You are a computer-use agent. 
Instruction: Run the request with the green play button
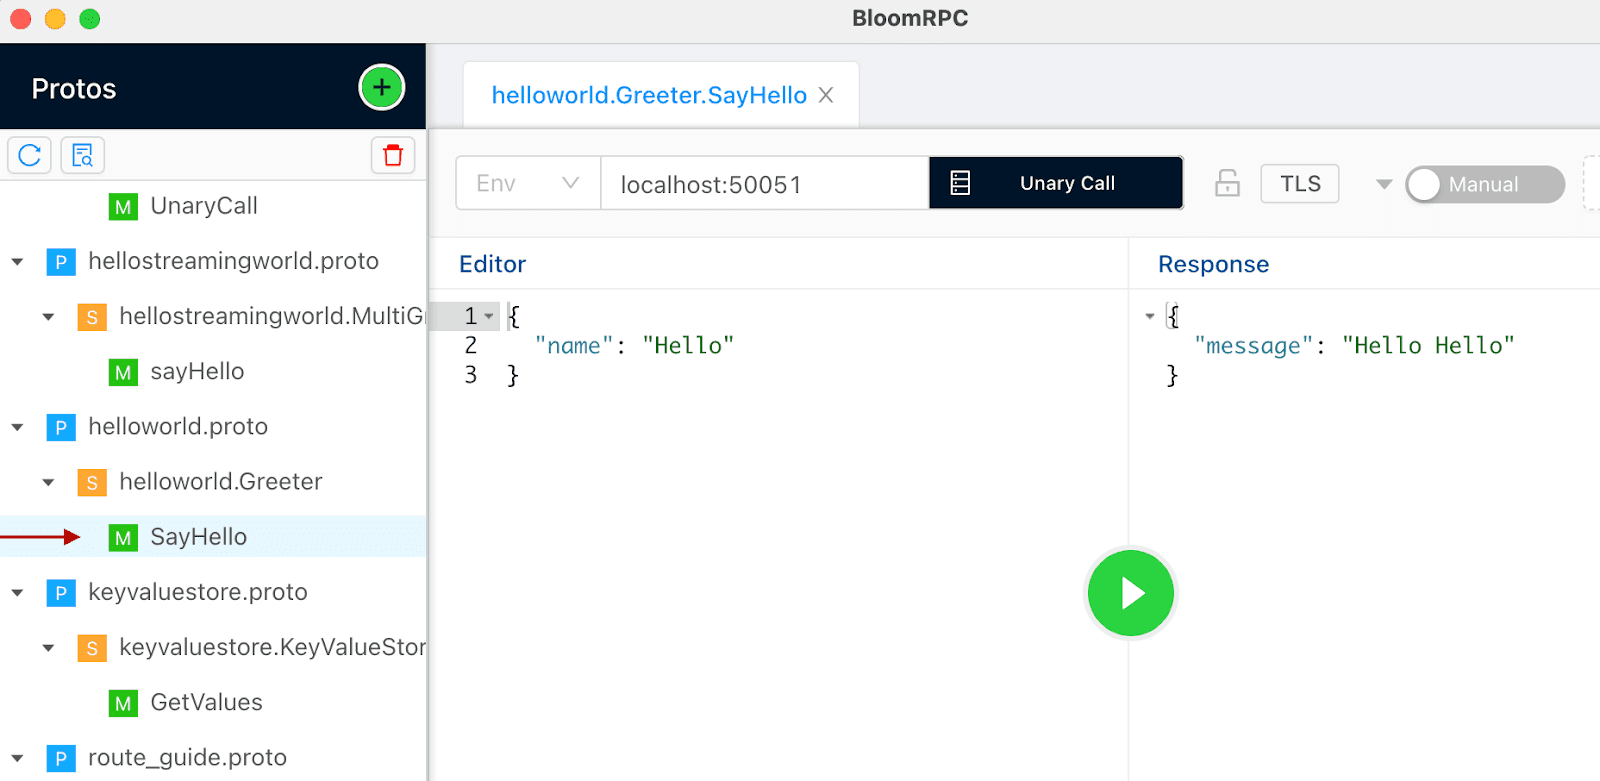[x=1131, y=593]
